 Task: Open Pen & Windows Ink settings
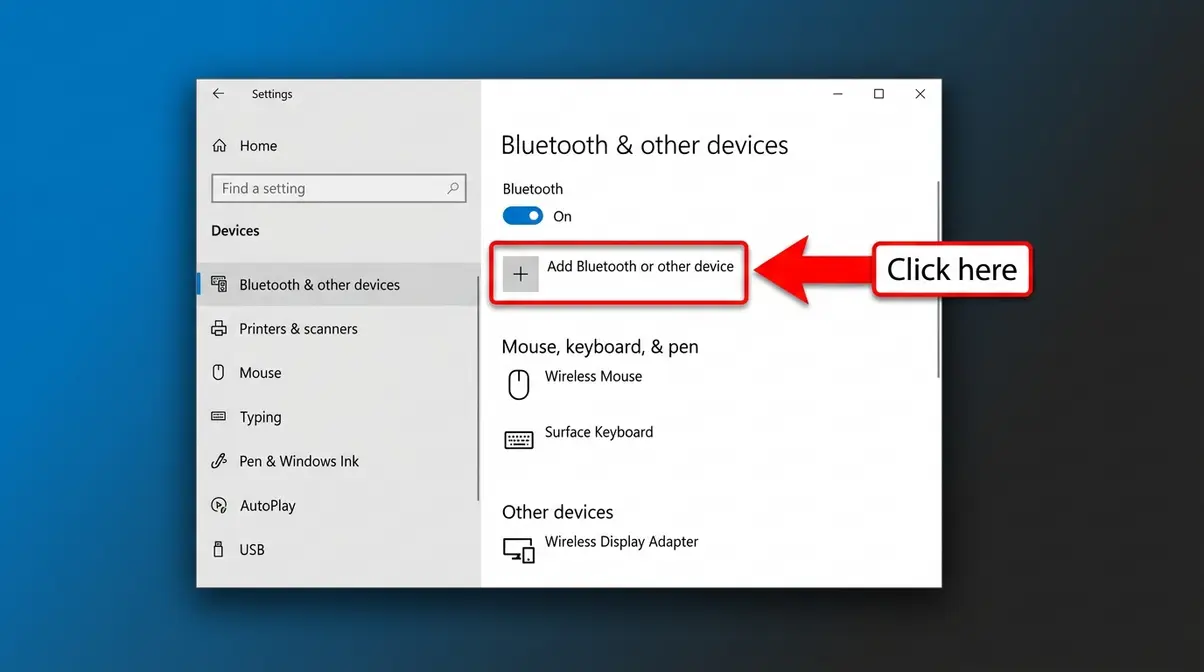pos(338,461)
